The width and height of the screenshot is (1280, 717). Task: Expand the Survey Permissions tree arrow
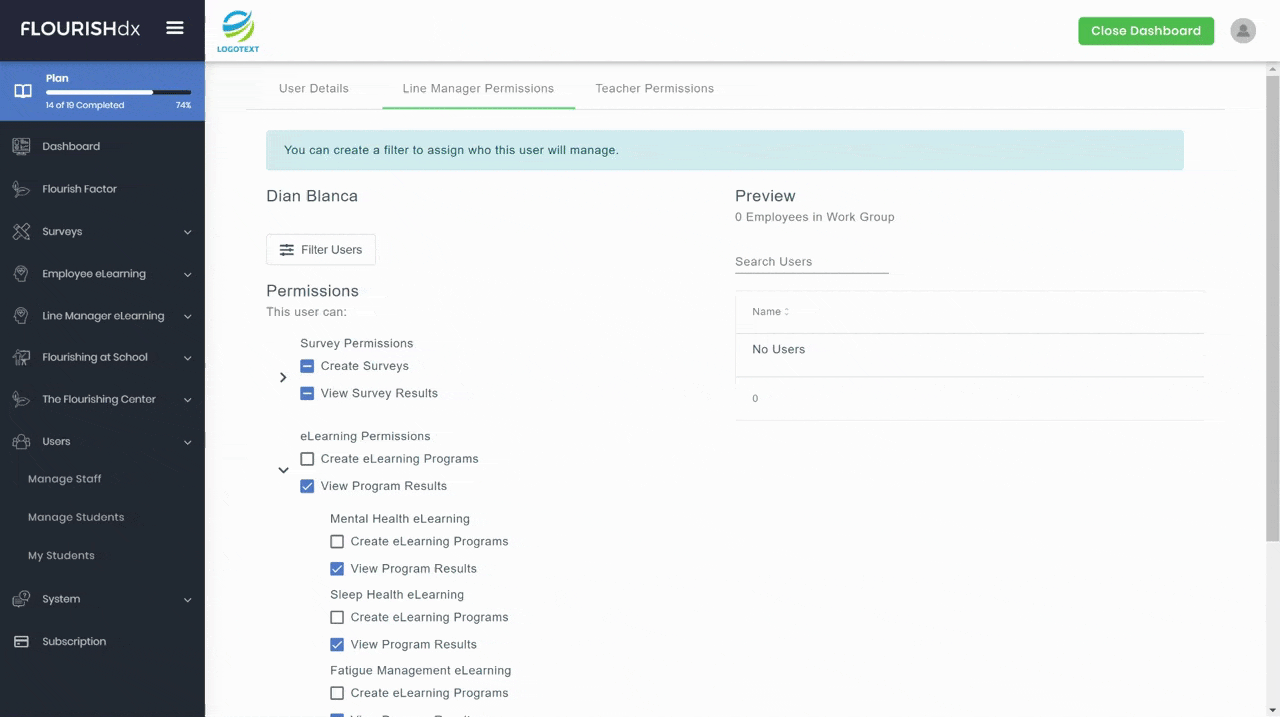point(283,377)
